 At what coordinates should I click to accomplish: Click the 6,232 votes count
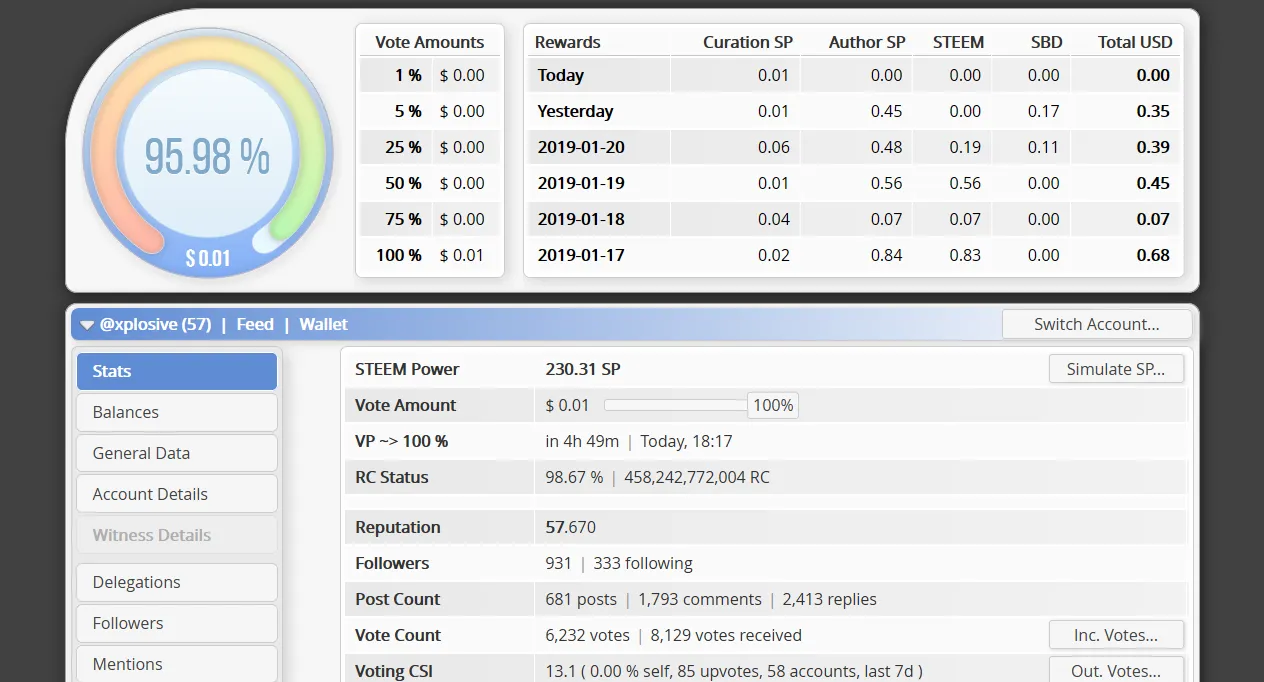pyautogui.click(x=587, y=635)
